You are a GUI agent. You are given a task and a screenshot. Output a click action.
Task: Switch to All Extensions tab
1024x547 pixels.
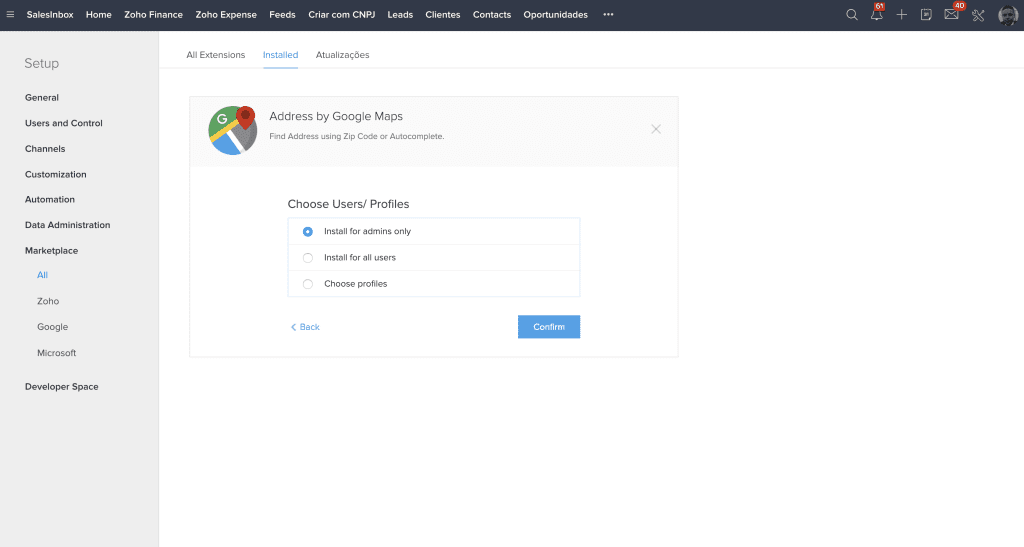[x=215, y=55]
